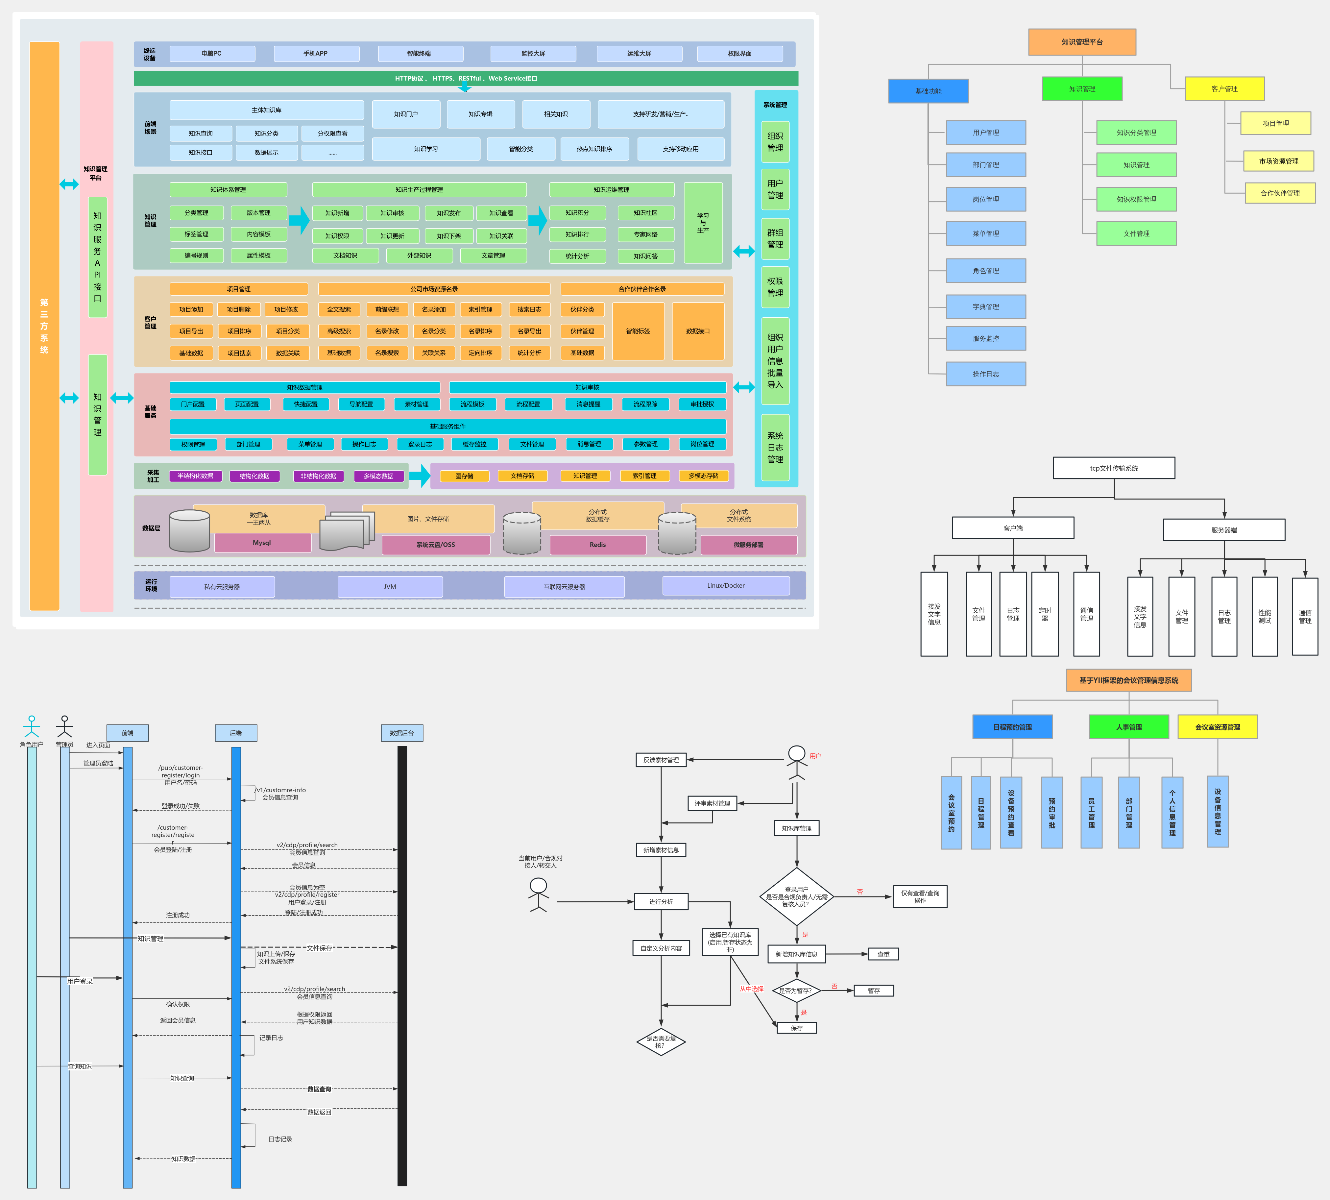Select the Mysql box in data layer
This screenshot has width=1330, height=1200.
tap(262, 543)
